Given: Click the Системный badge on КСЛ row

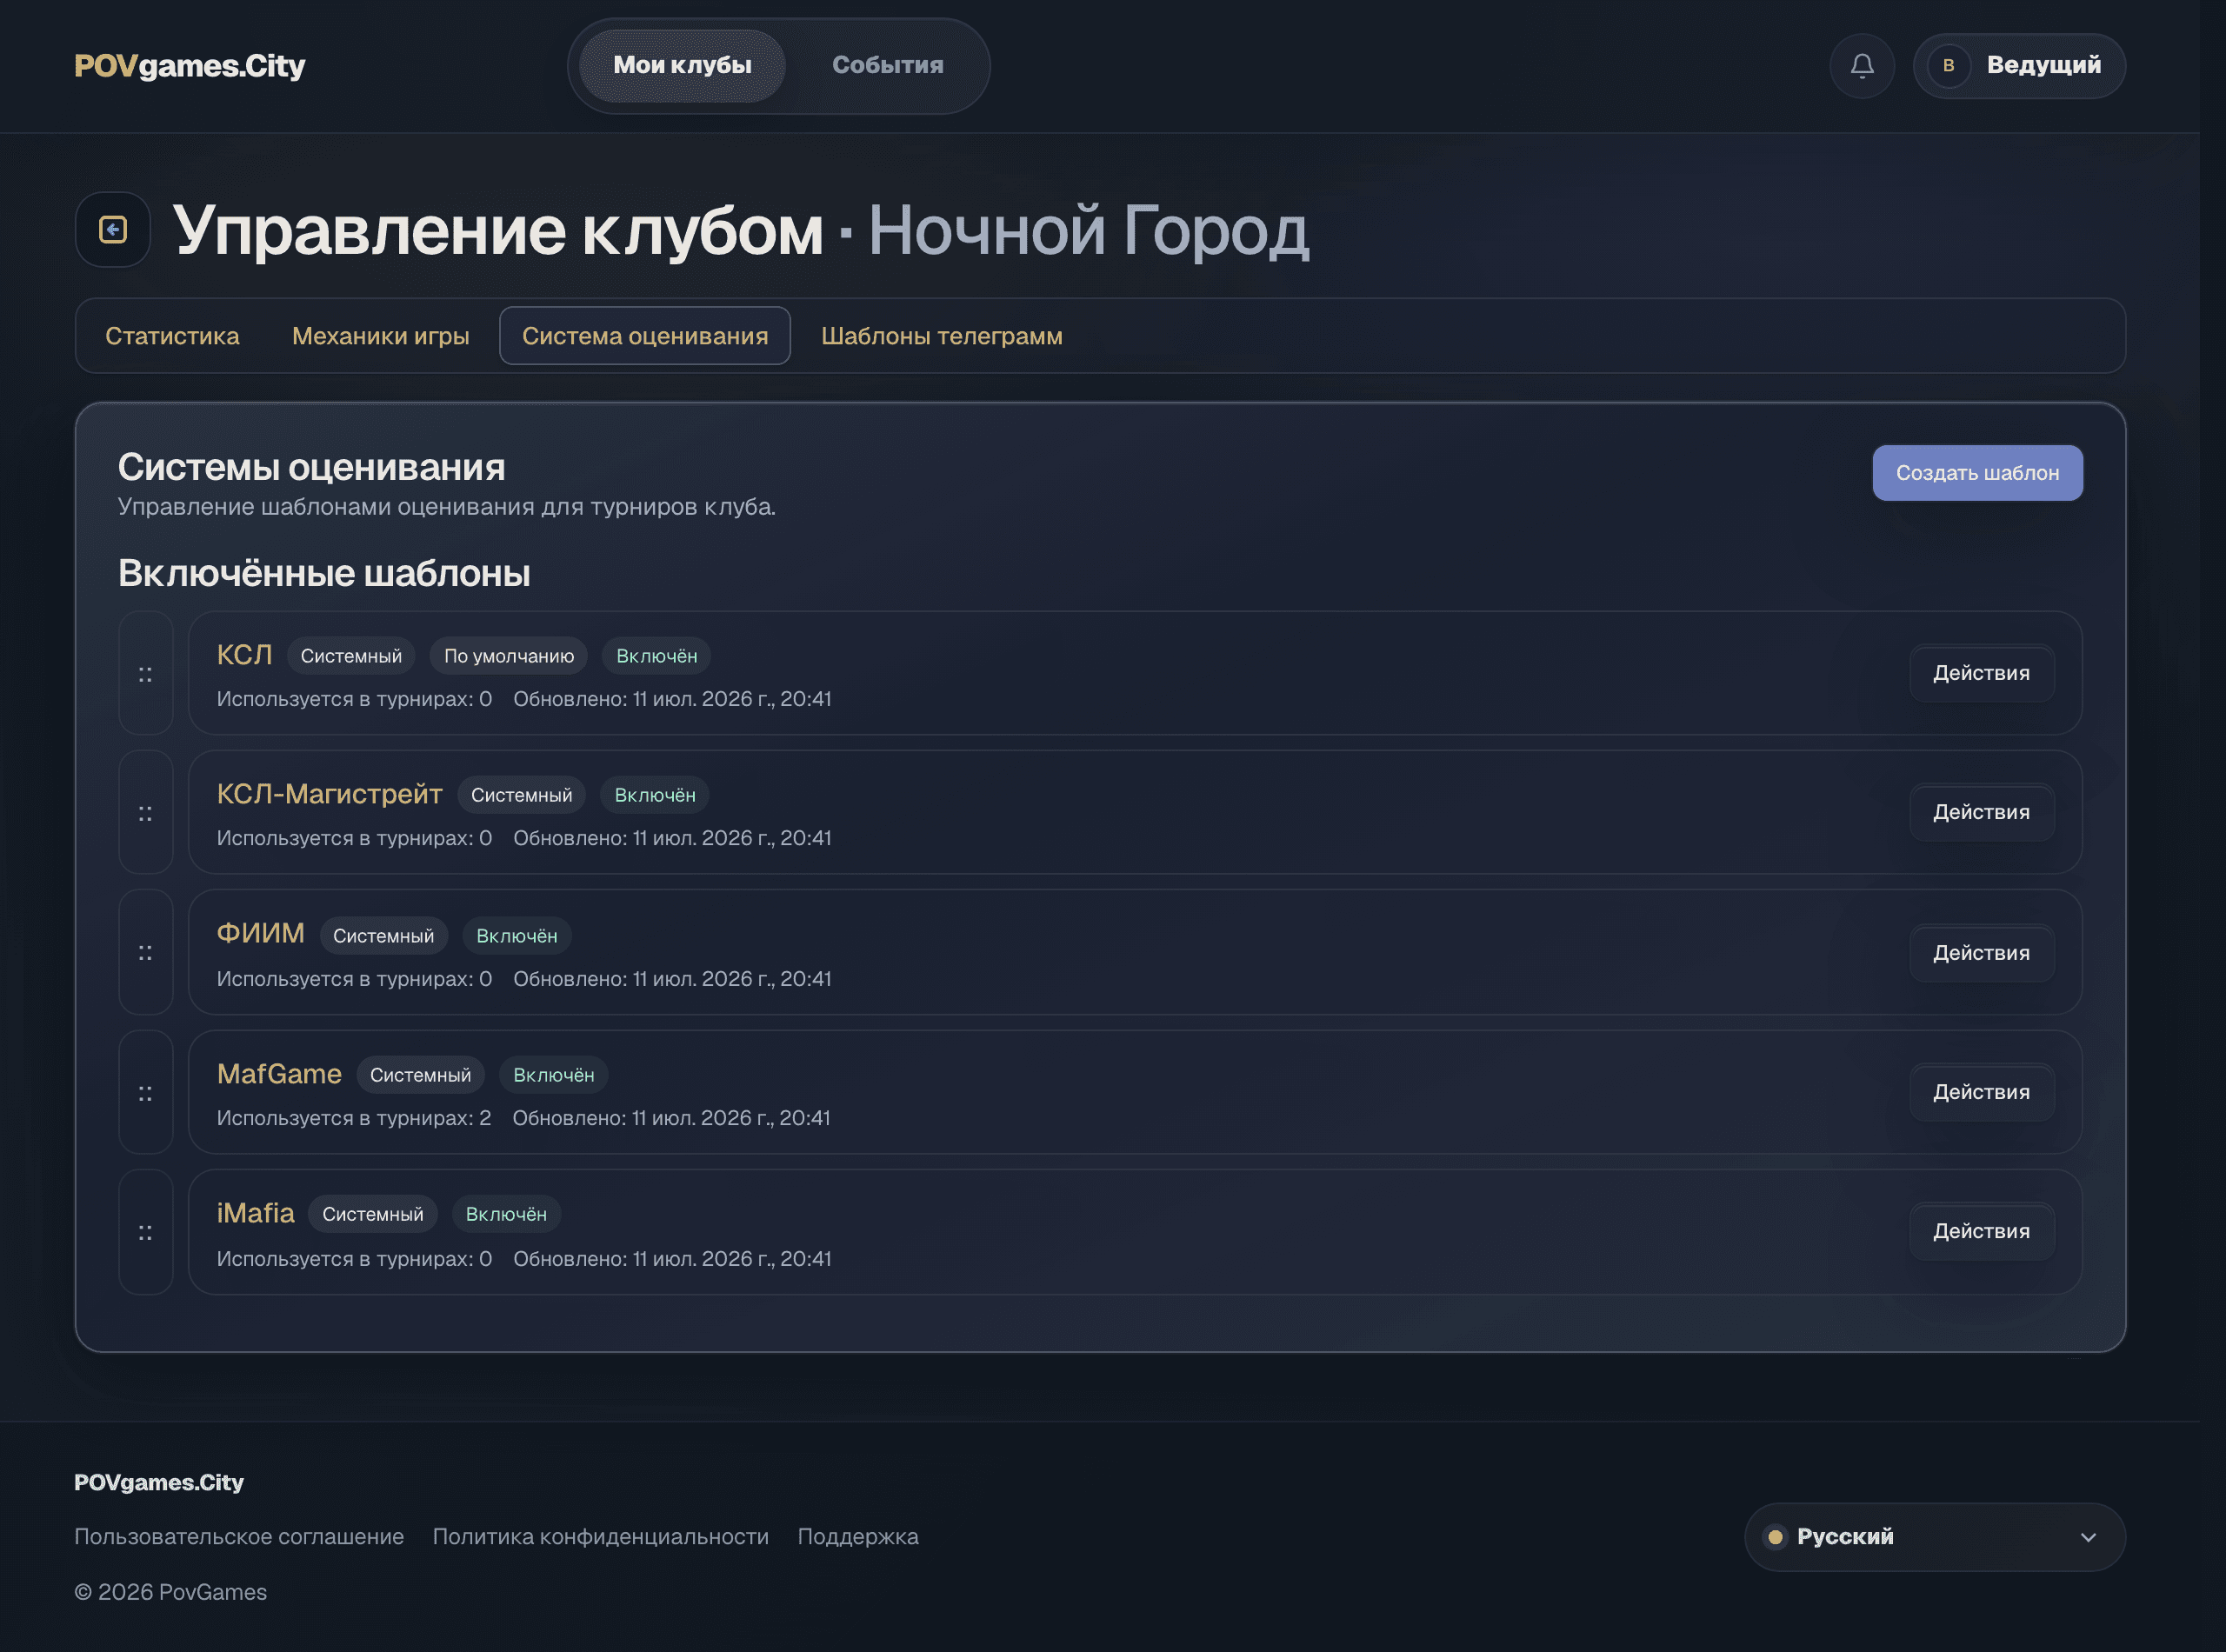Looking at the screenshot, I should pos(351,656).
